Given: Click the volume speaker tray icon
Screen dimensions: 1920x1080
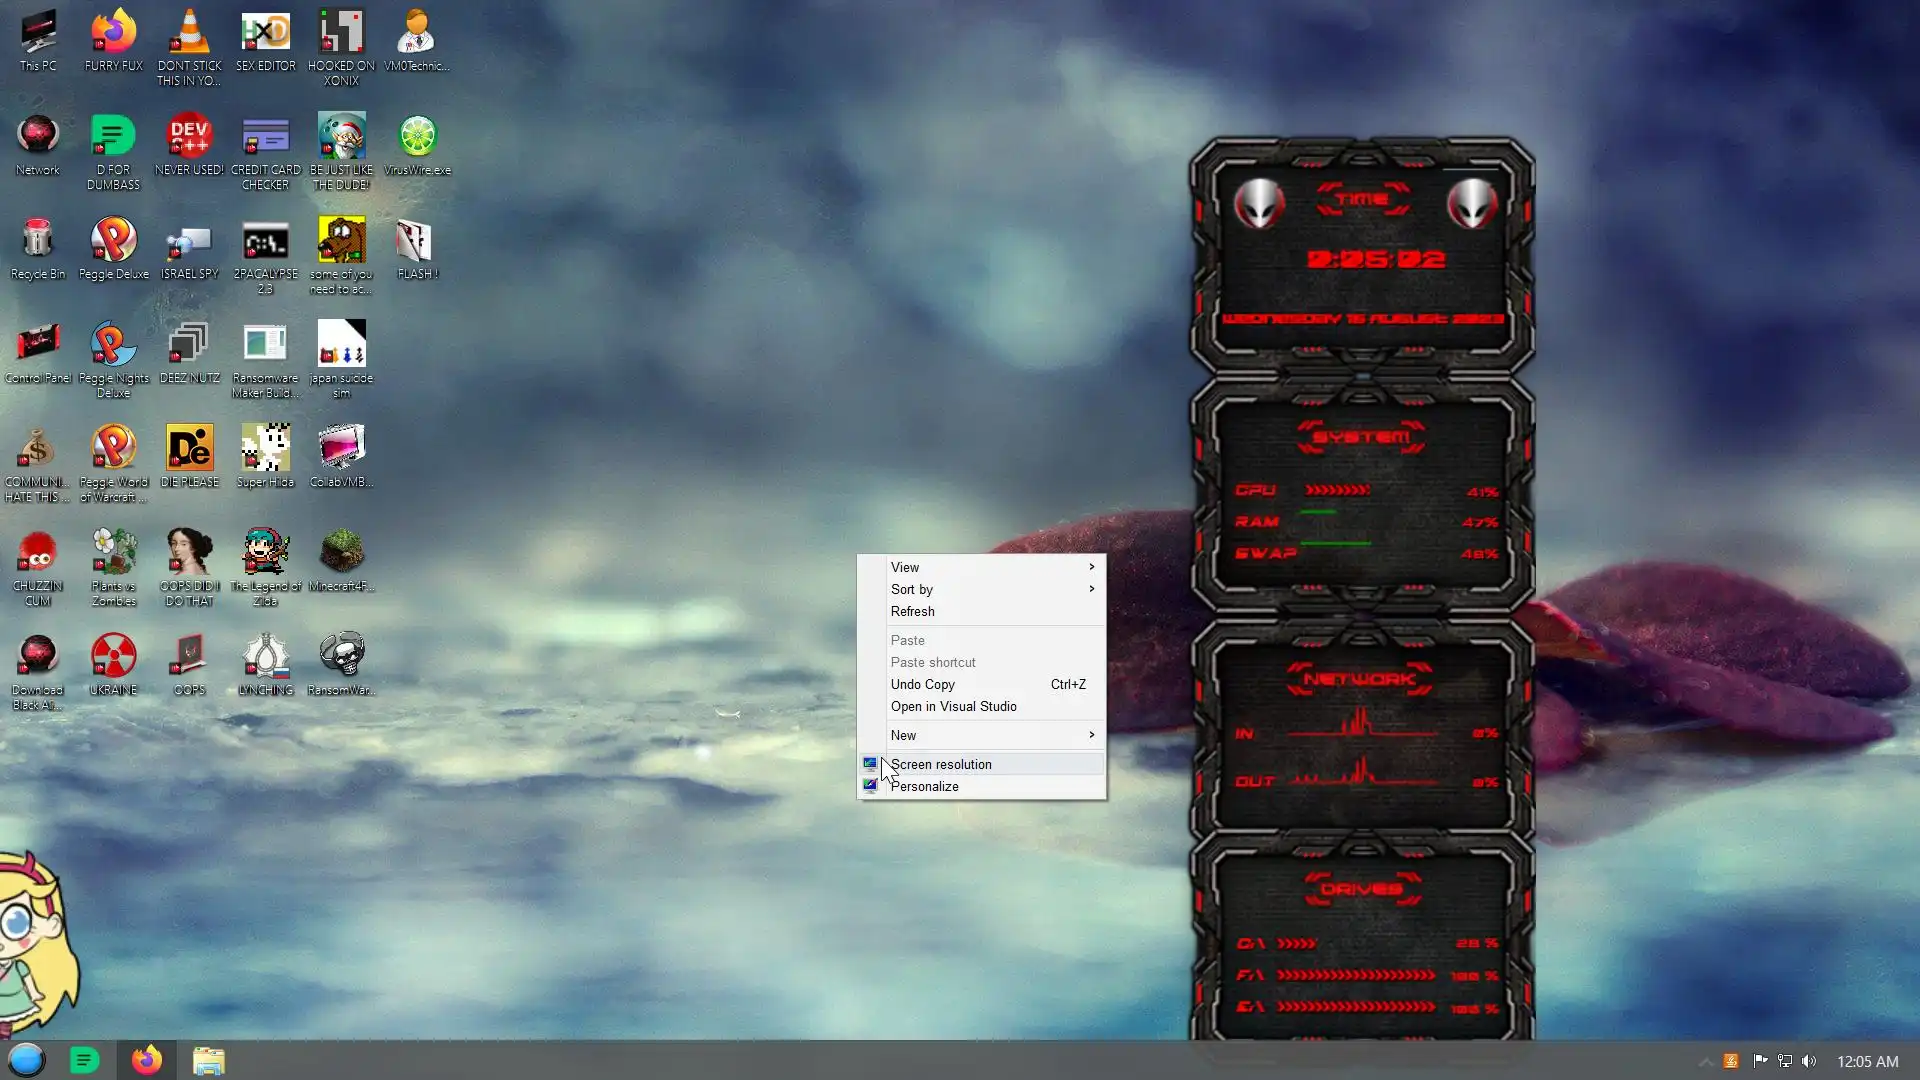Looking at the screenshot, I should tap(1809, 1061).
